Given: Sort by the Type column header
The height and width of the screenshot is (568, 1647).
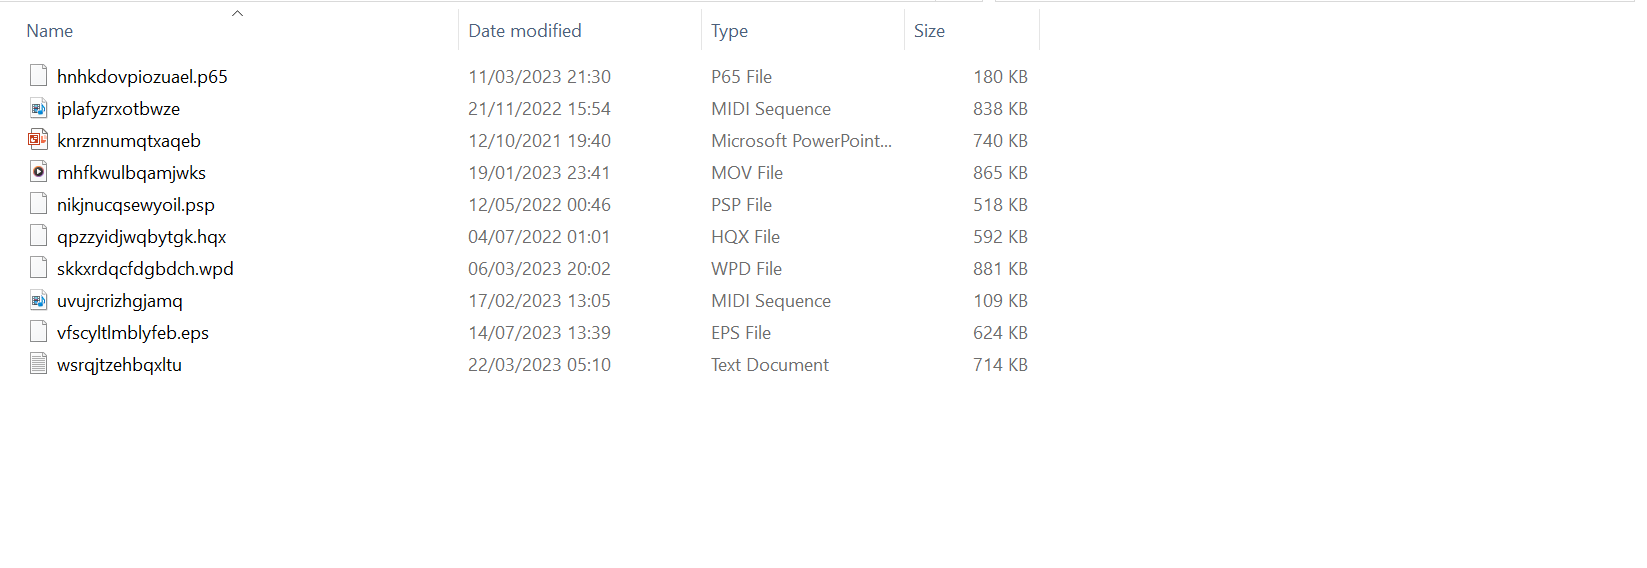Looking at the screenshot, I should pos(730,31).
